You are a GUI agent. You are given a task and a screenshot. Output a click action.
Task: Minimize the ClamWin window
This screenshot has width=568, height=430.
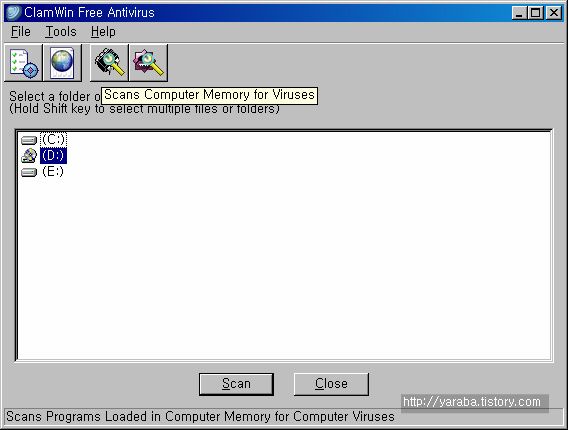[x=519, y=13]
